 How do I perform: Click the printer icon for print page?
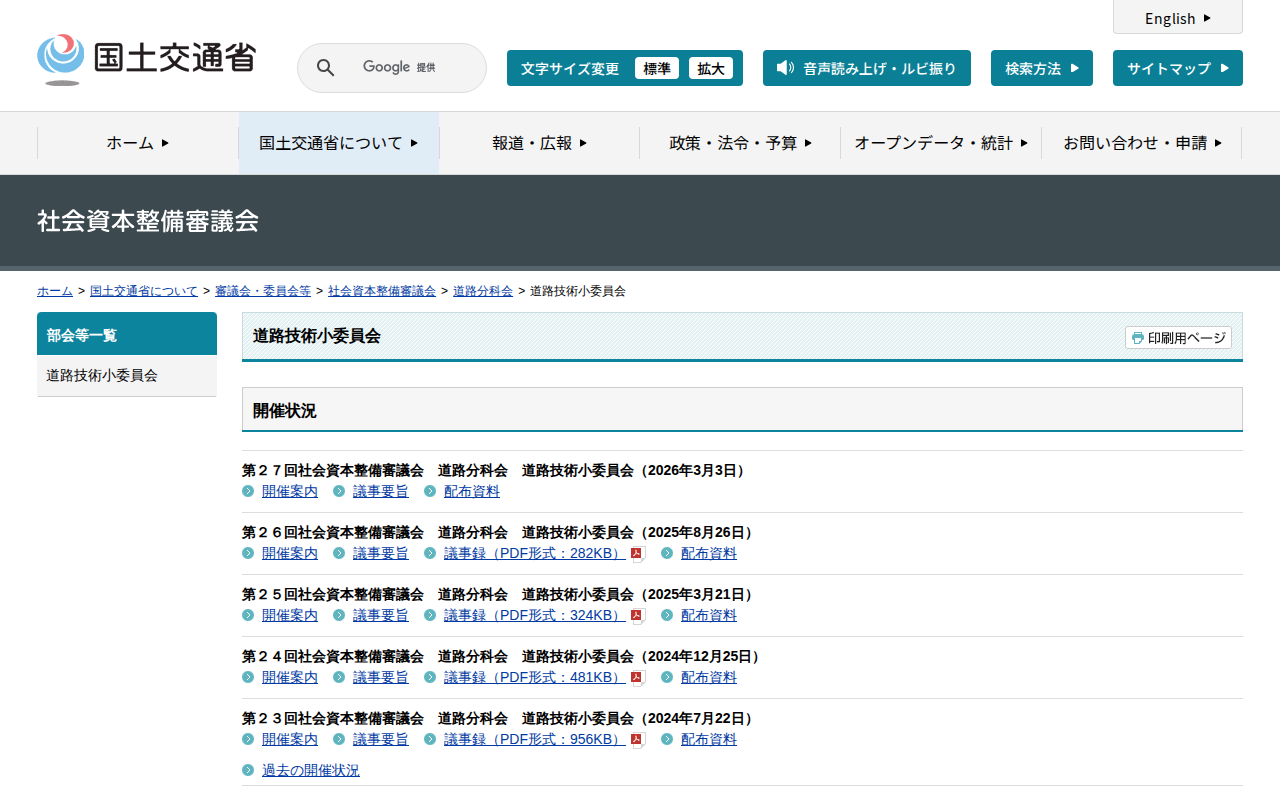point(1137,338)
